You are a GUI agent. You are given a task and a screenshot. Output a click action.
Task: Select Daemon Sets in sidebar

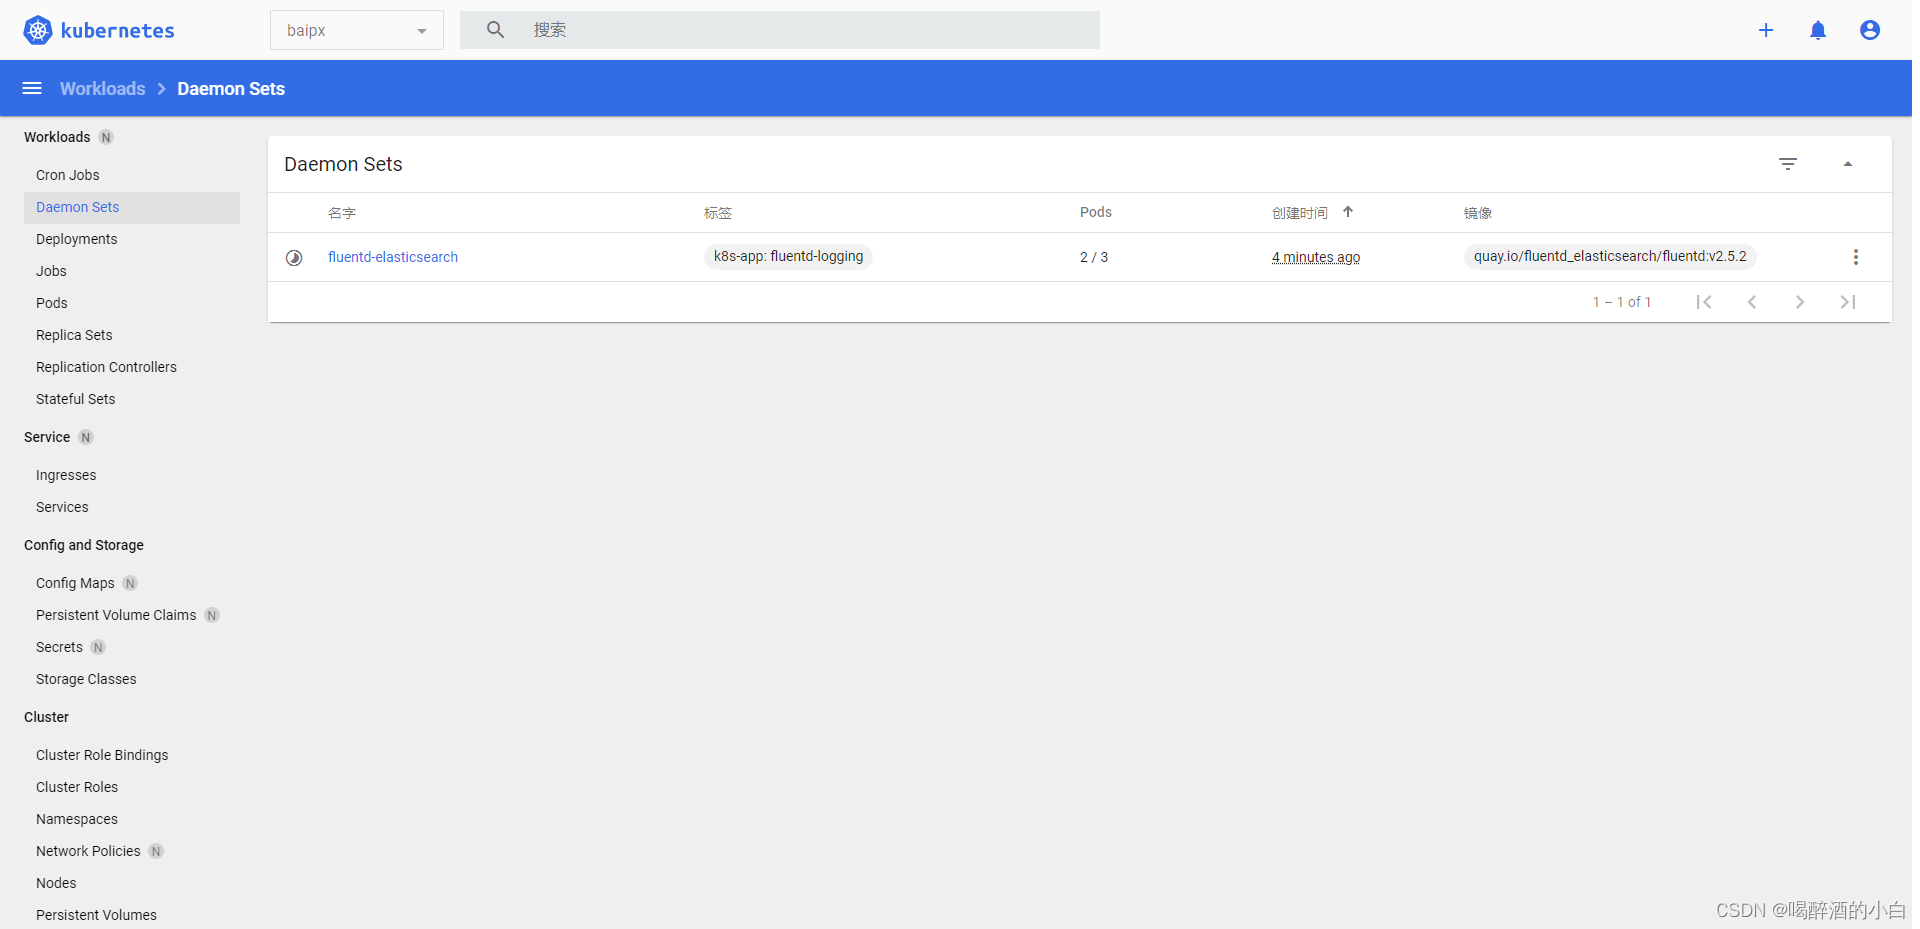pyautogui.click(x=132, y=207)
